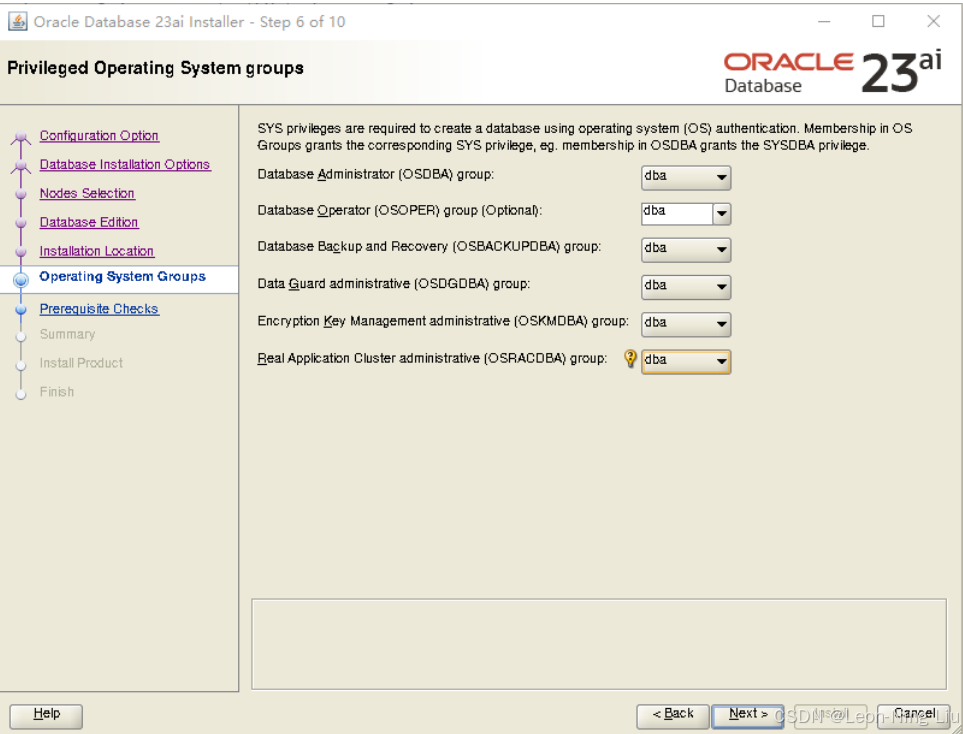Click the OSRACDBA help hint bulb icon

click(x=630, y=358)
